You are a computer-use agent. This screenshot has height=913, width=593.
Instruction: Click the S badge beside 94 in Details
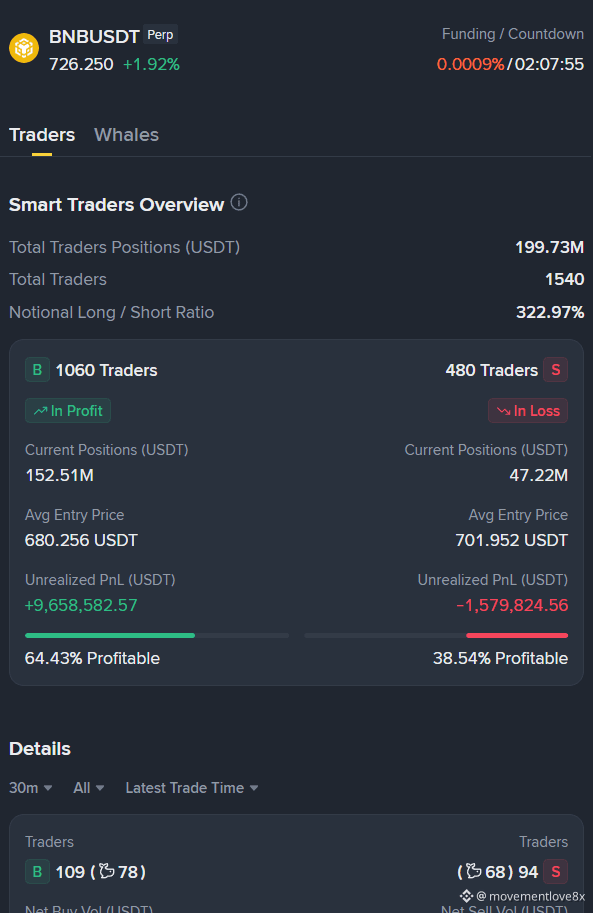[556, 872]
